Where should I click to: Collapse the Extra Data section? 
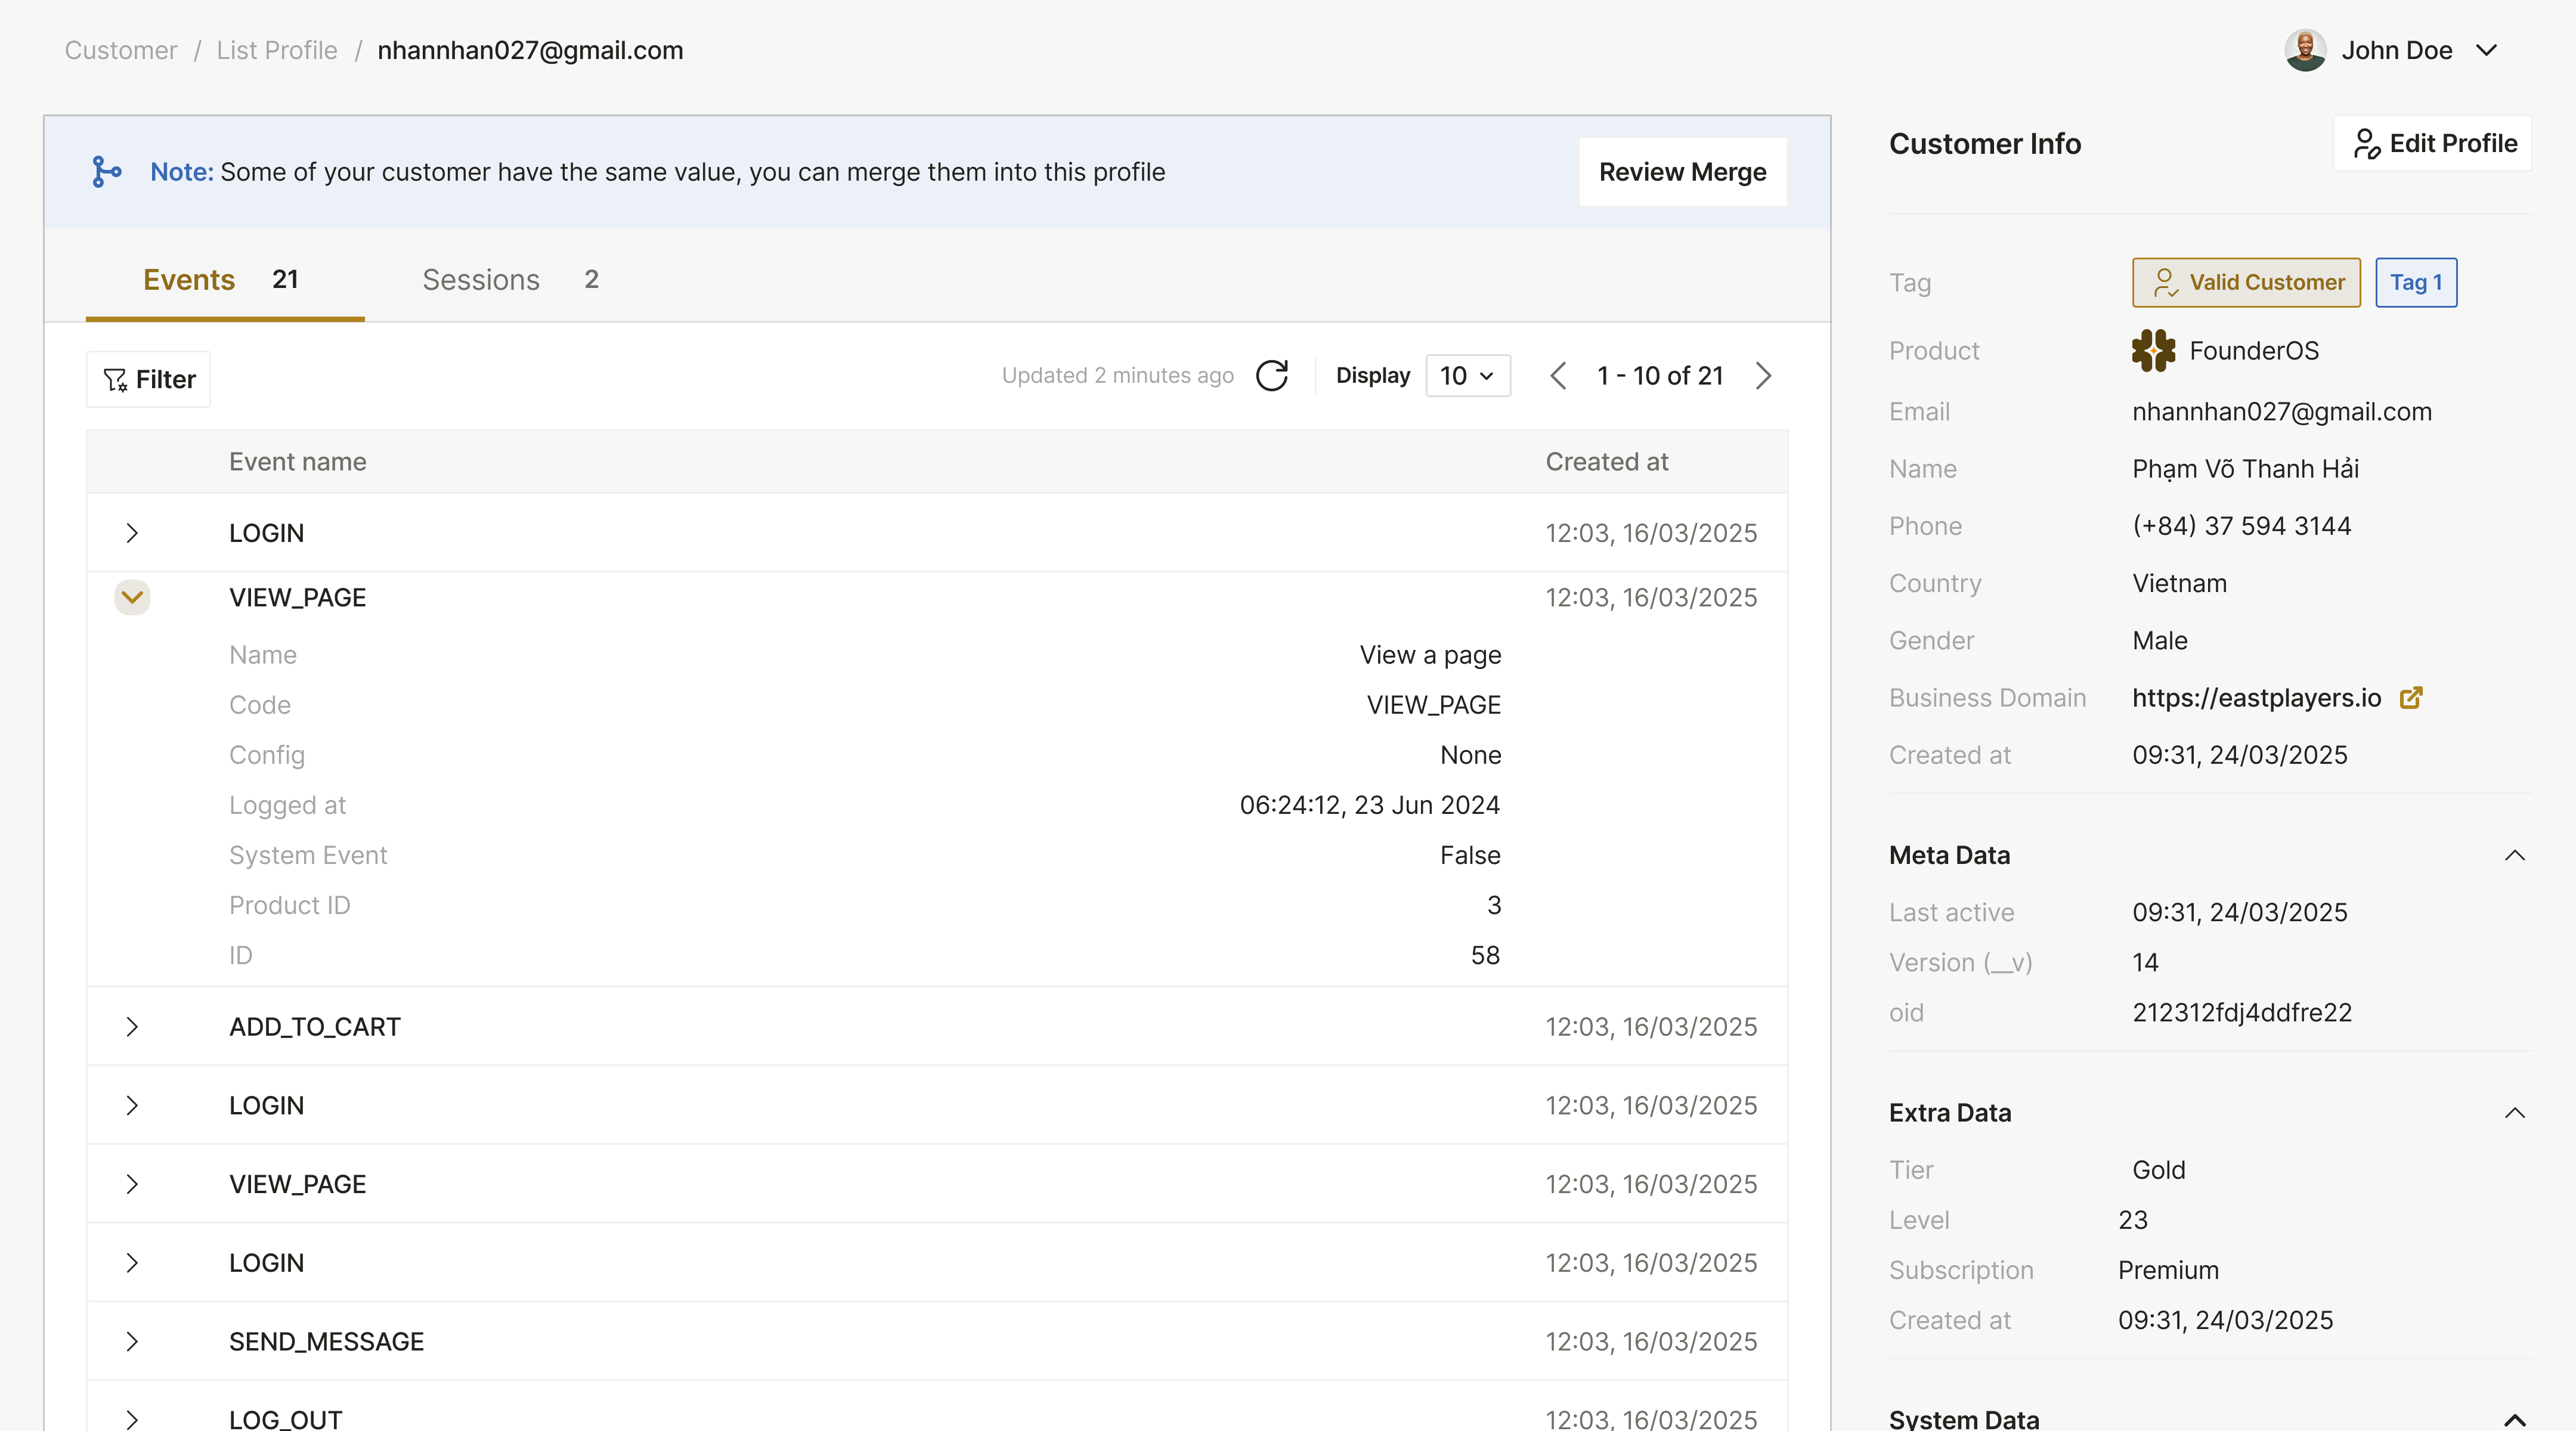click(2514, 1113)
